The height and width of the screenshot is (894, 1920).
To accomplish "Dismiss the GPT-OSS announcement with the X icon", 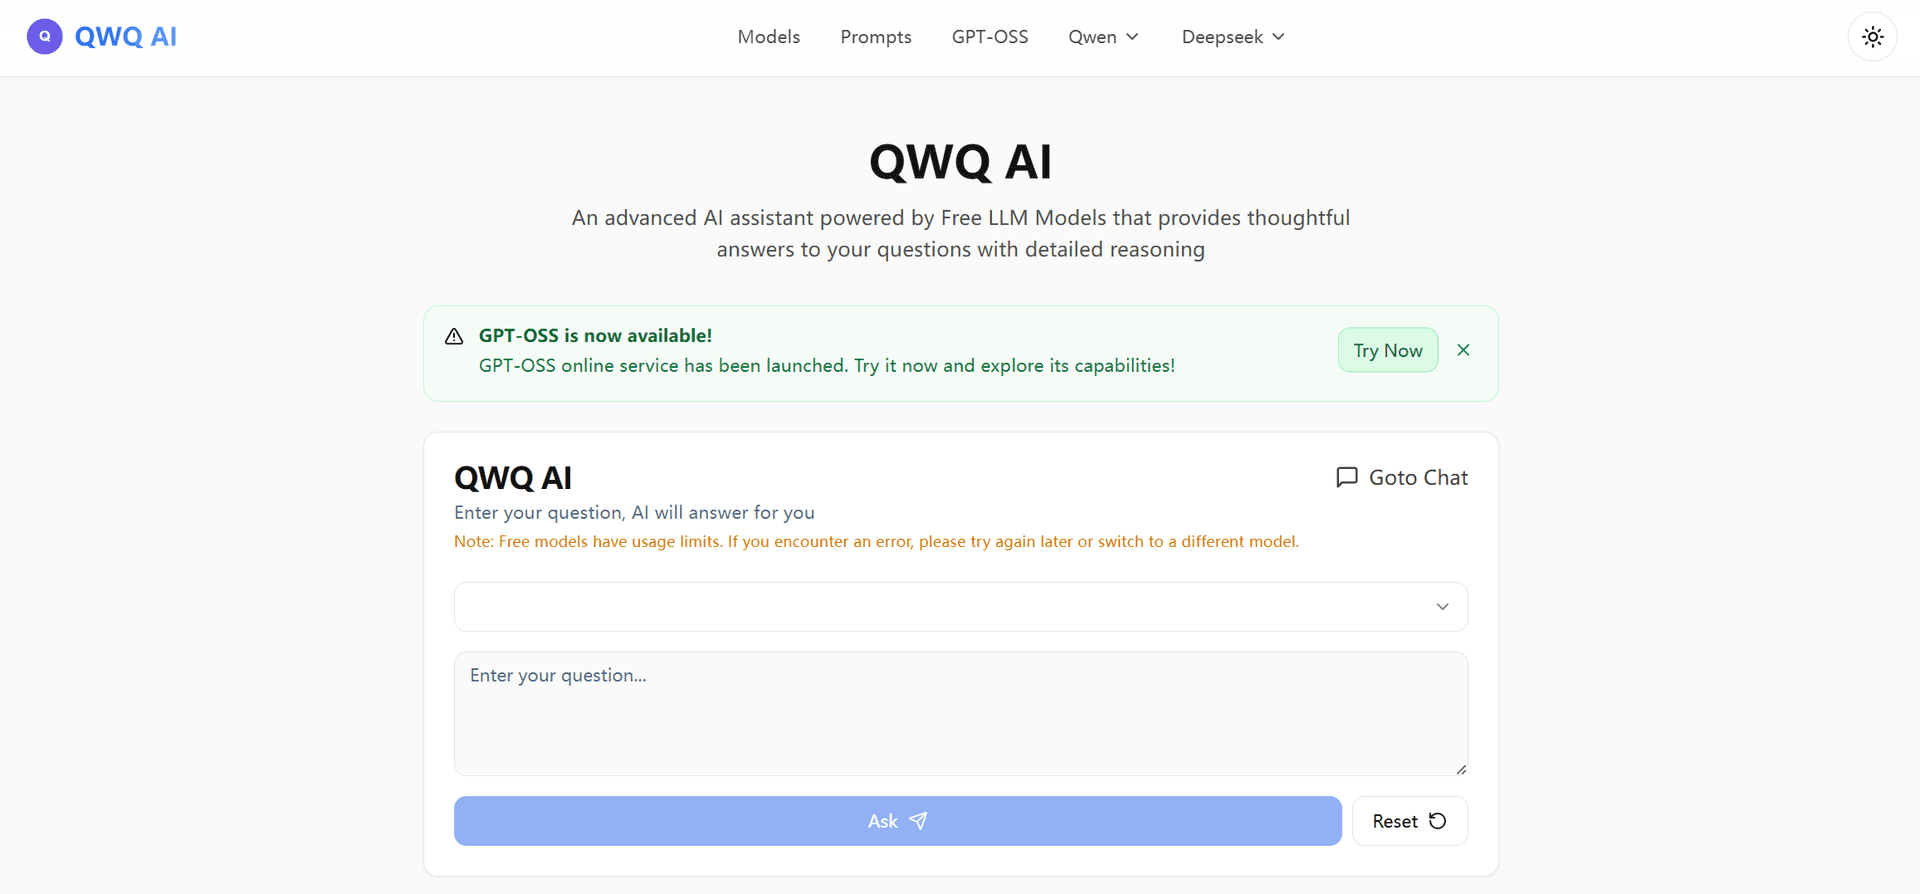I will [1463, 350].
